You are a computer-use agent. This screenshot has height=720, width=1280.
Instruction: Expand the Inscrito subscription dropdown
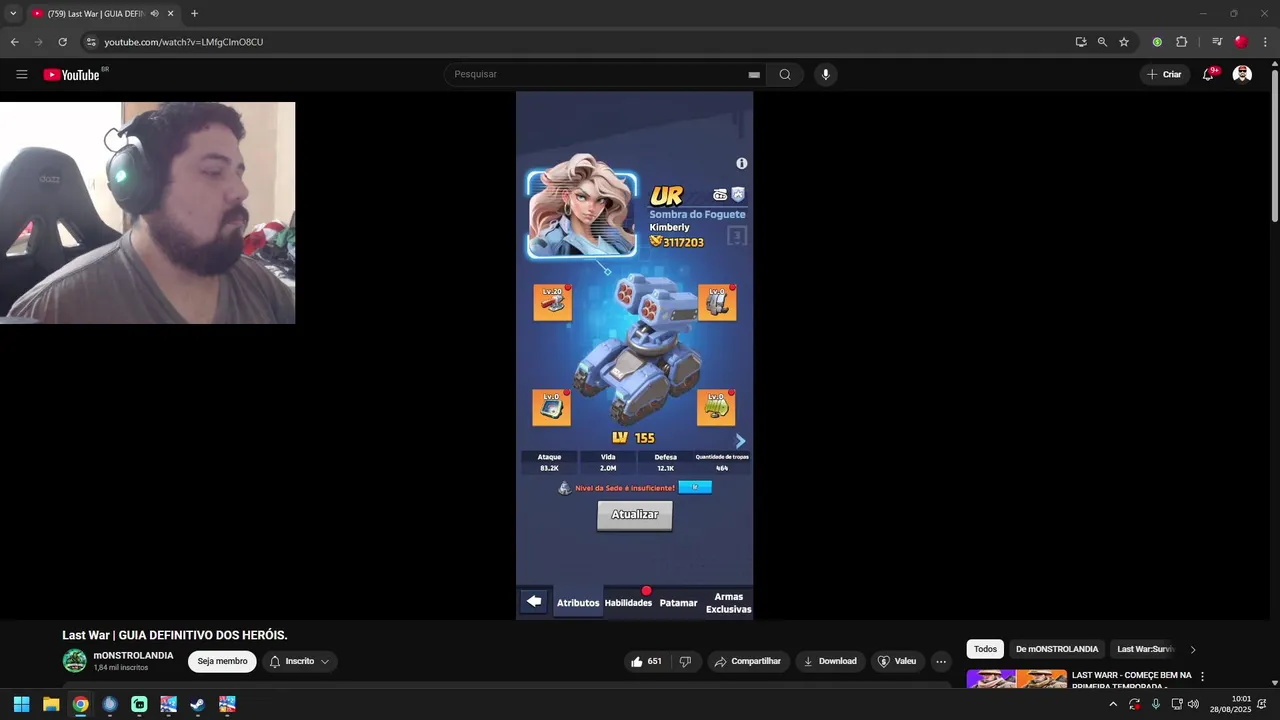(299, 661)
